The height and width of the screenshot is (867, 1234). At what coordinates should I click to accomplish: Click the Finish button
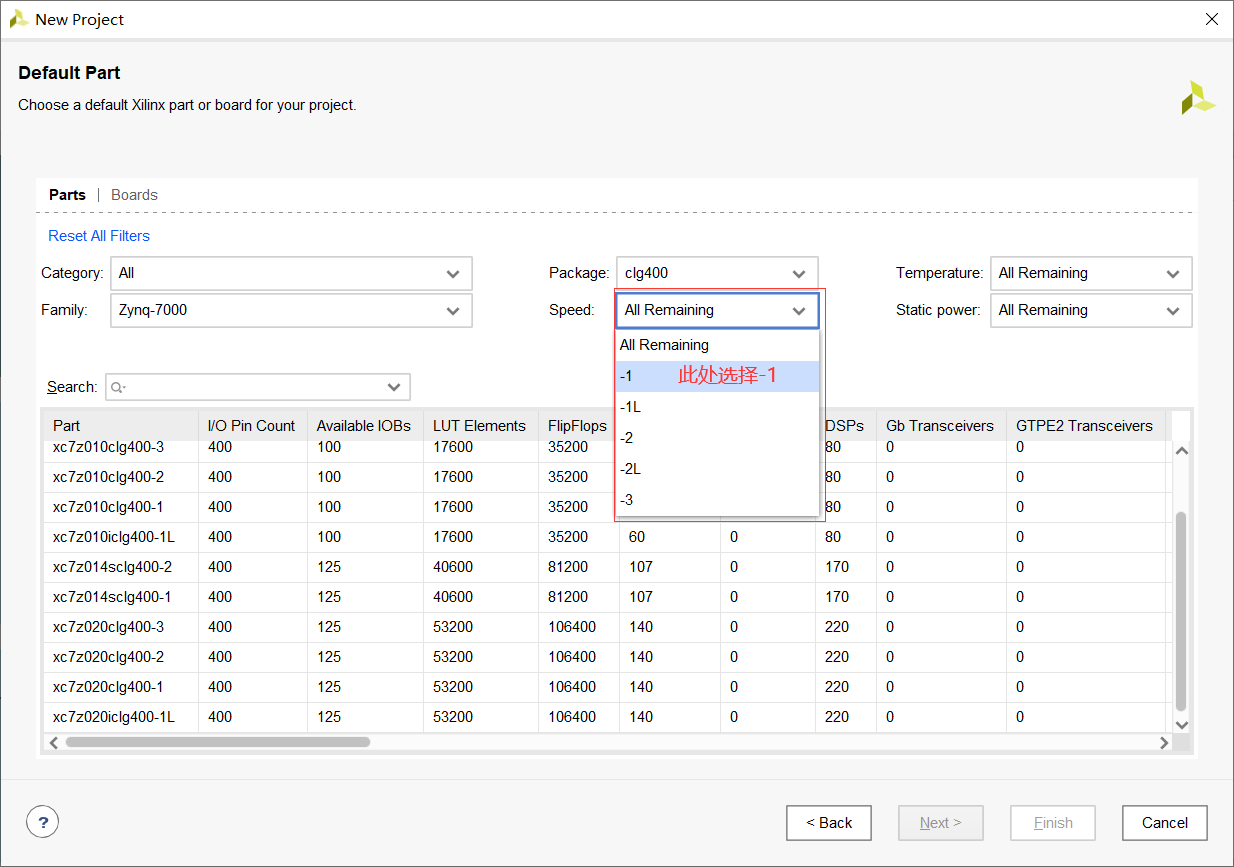pos(1053,823)
